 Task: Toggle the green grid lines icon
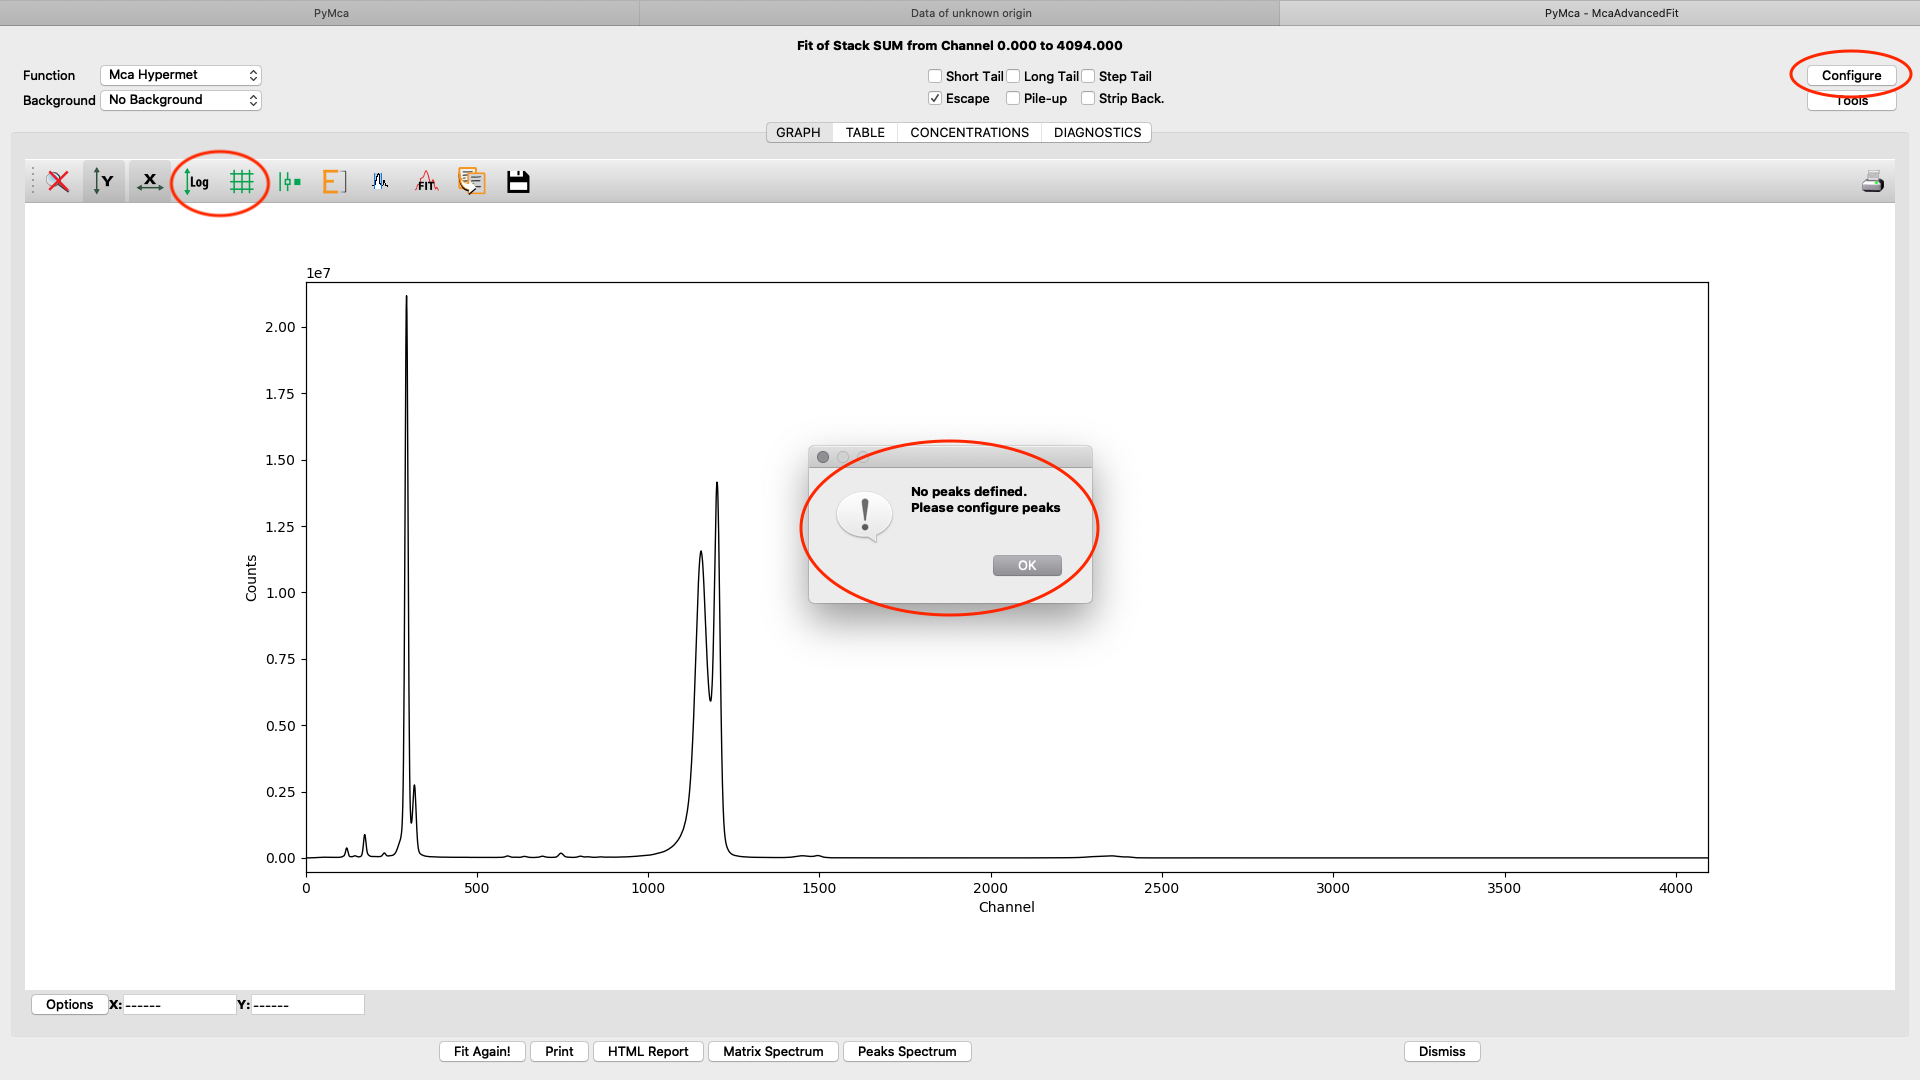(x=241, y=181)
